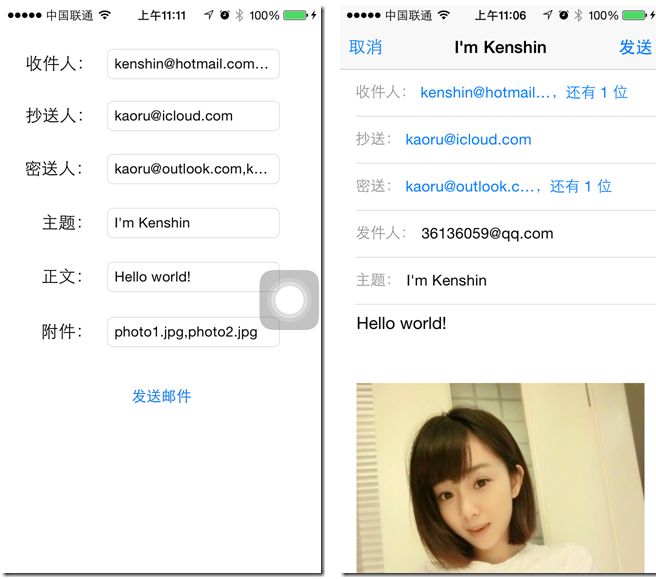
Task: Tap signal strength dots in right phone status bar
Action: (x=364, y=15)
